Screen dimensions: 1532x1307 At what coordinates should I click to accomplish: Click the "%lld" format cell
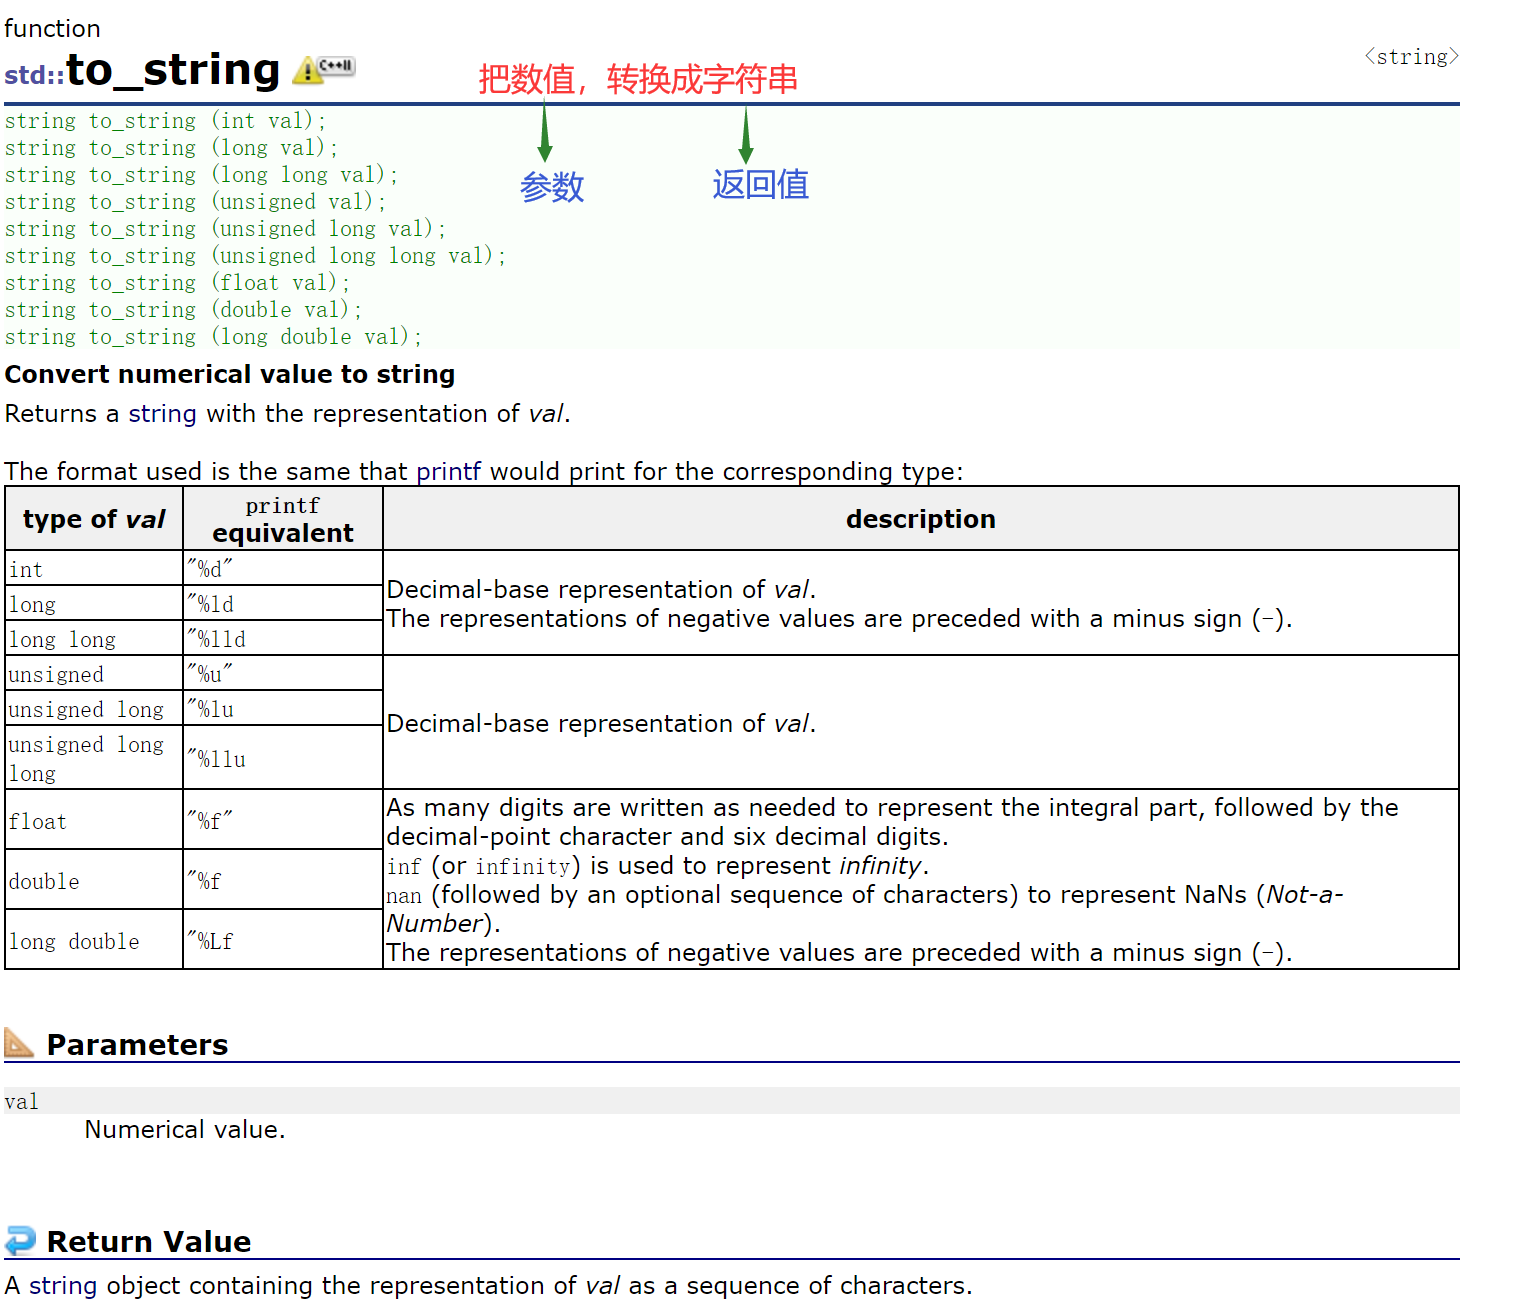(283, 639)
